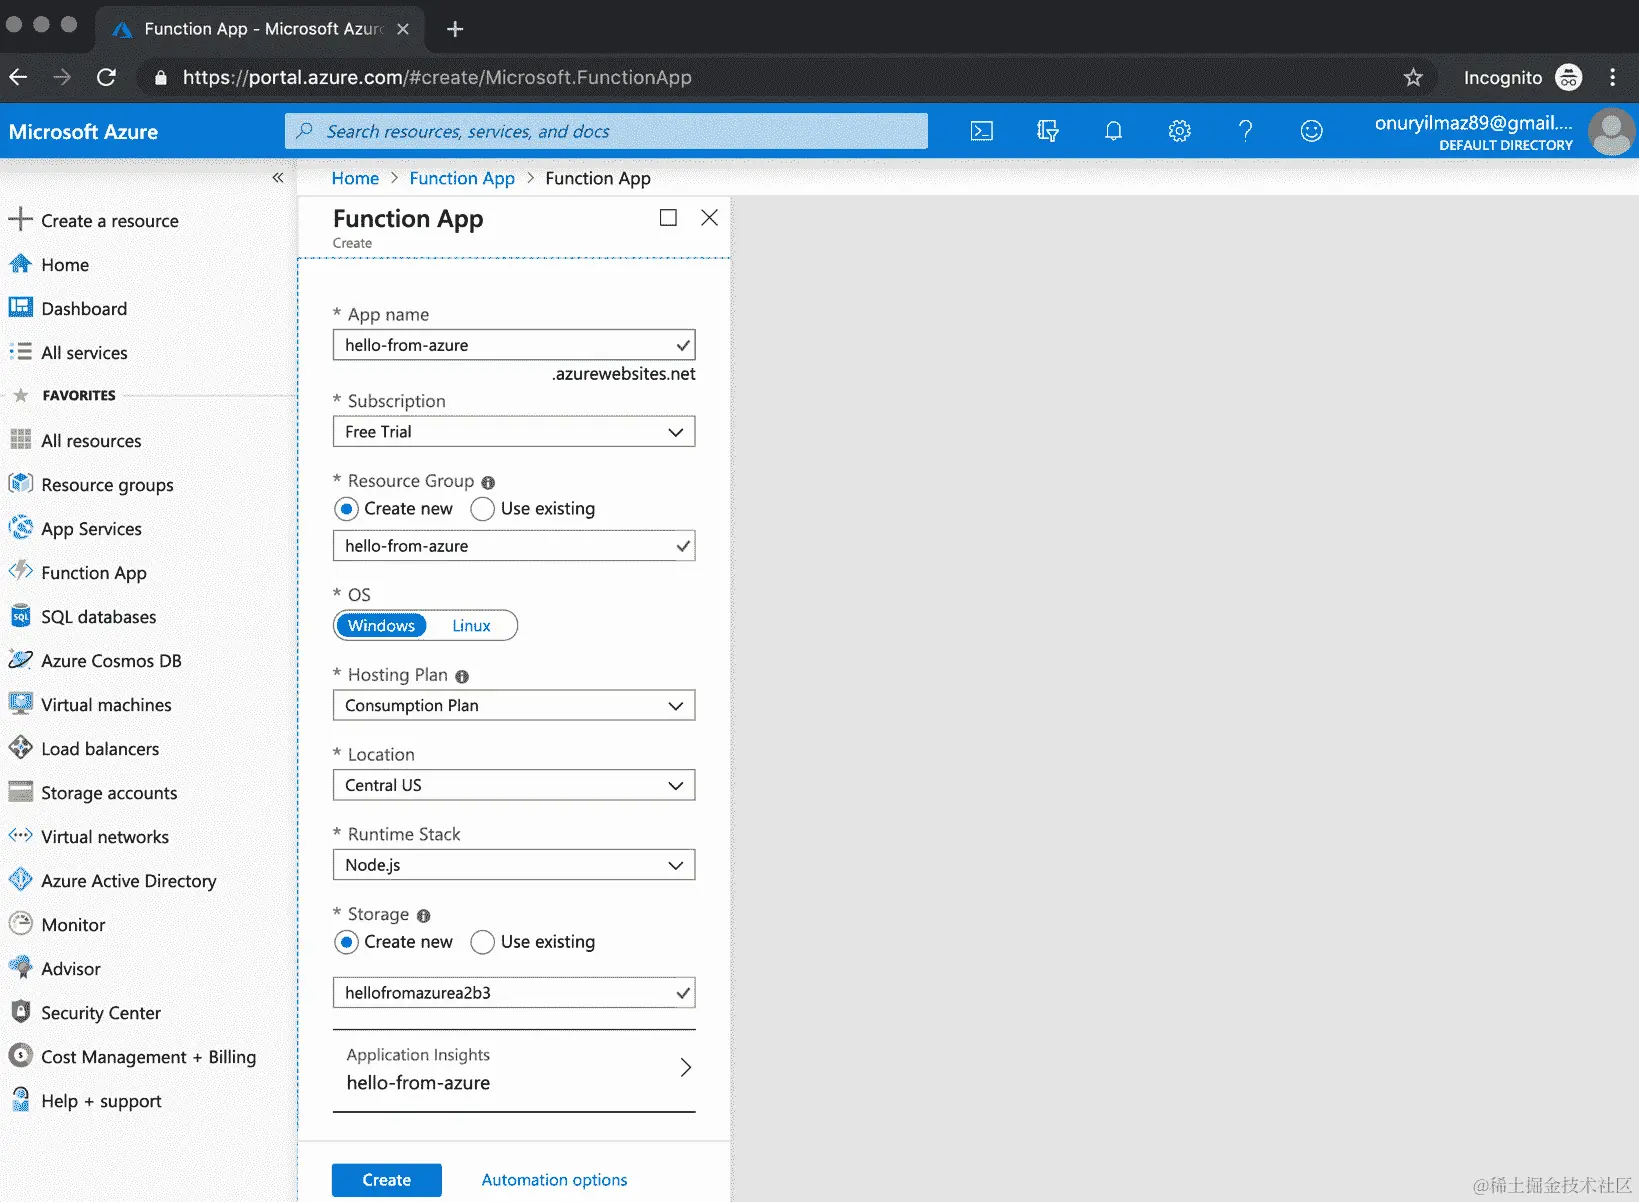Click the browser address bar URL

click(437, 78)
